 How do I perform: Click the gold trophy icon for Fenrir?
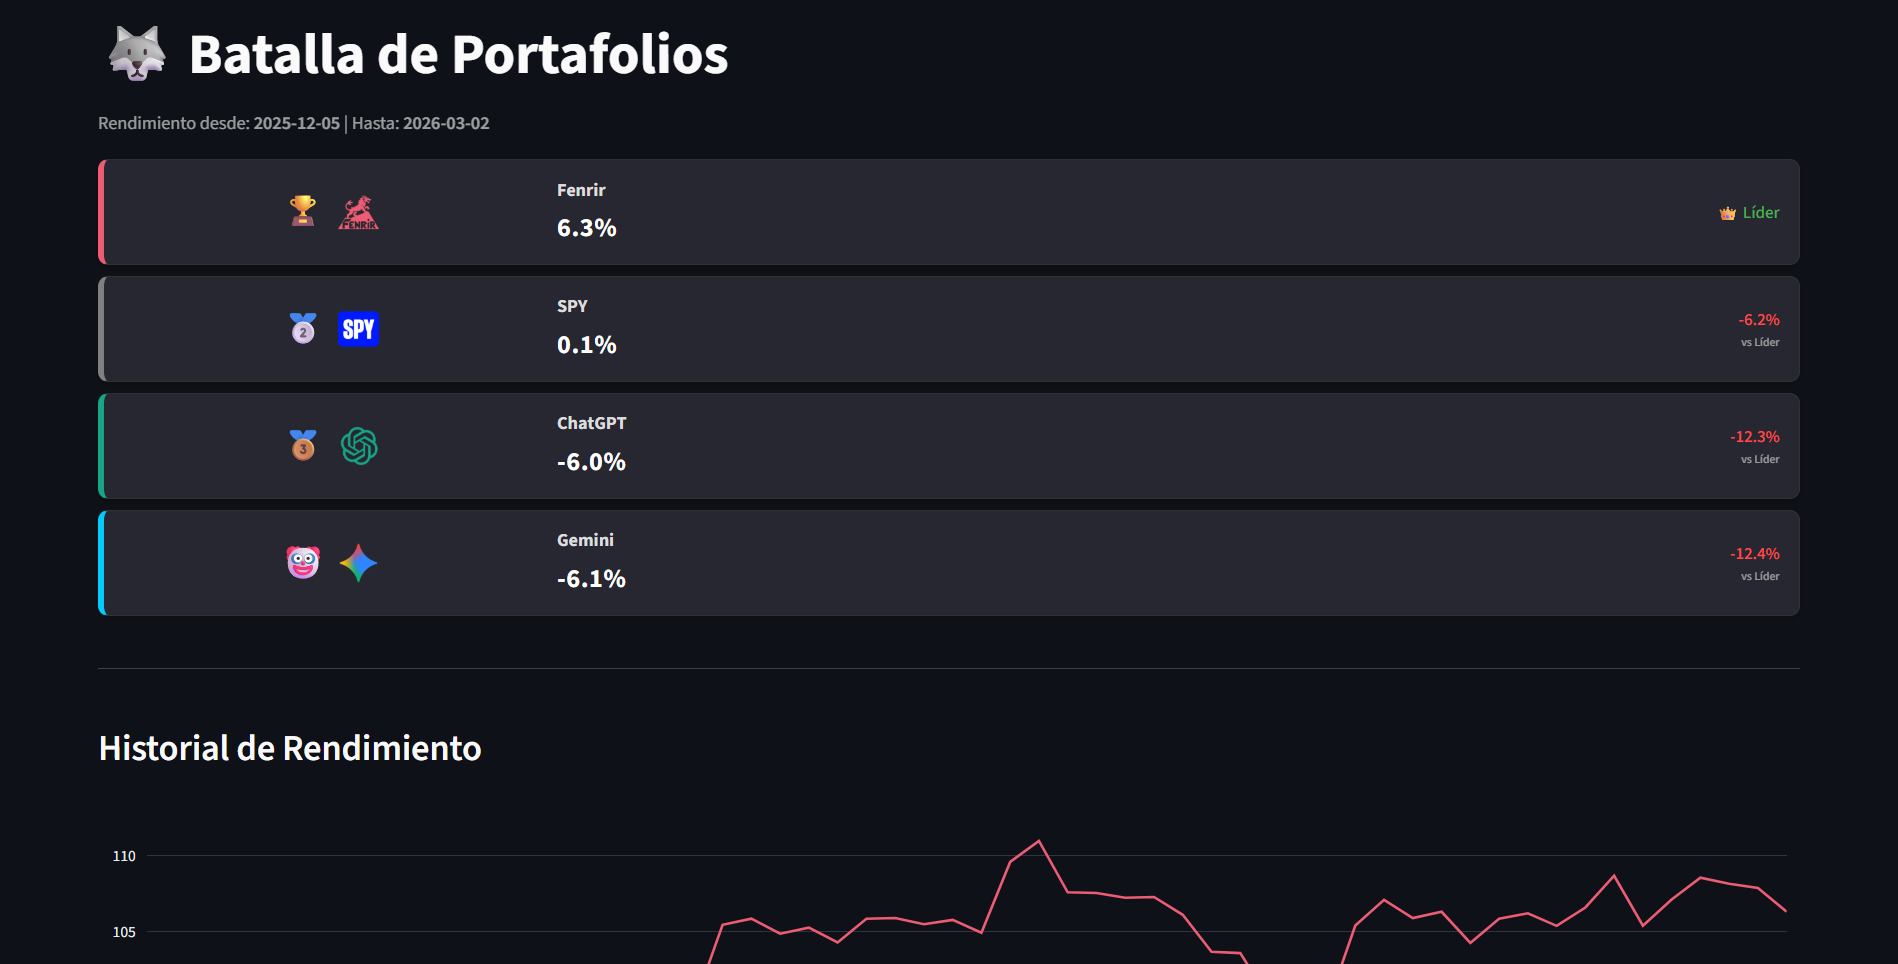point(303,211)
